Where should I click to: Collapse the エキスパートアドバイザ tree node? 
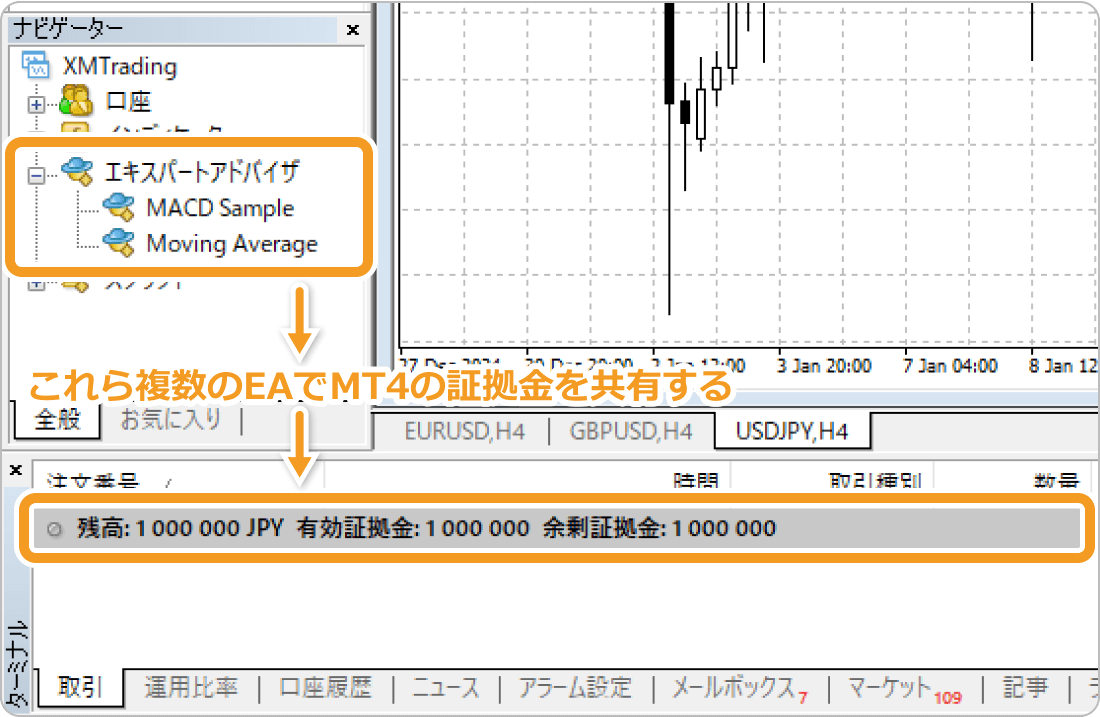(36, 175)
